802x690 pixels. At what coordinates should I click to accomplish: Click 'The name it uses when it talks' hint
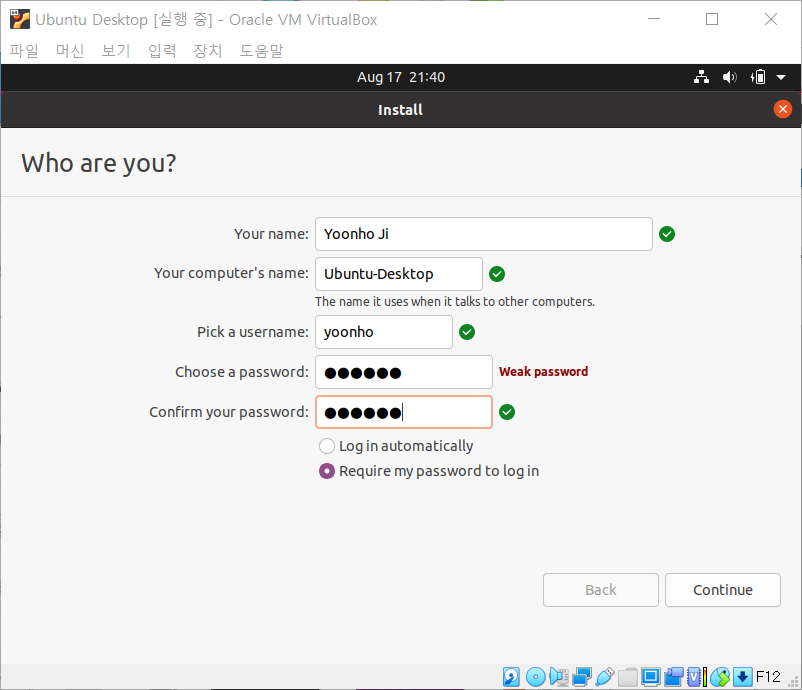coord(455,302)
